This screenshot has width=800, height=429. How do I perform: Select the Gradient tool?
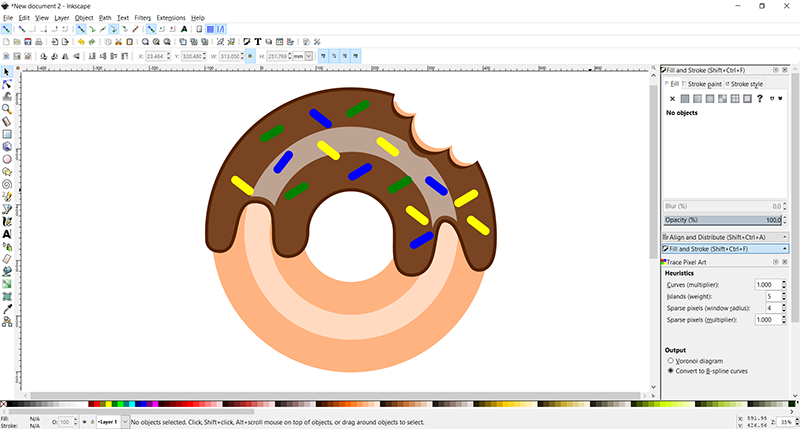point(7,284)
